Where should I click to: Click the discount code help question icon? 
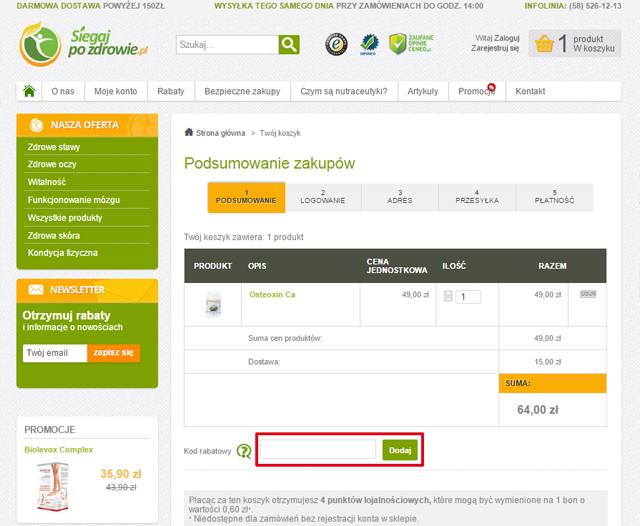click(244, 451)
